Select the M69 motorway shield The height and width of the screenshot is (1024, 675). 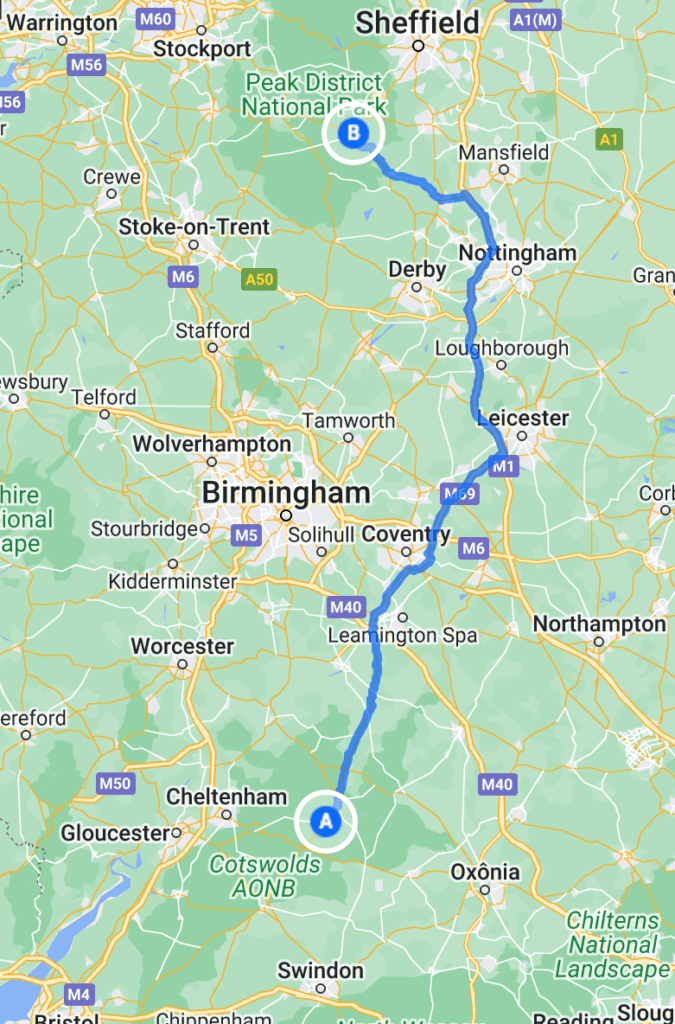tap(460, 494)
